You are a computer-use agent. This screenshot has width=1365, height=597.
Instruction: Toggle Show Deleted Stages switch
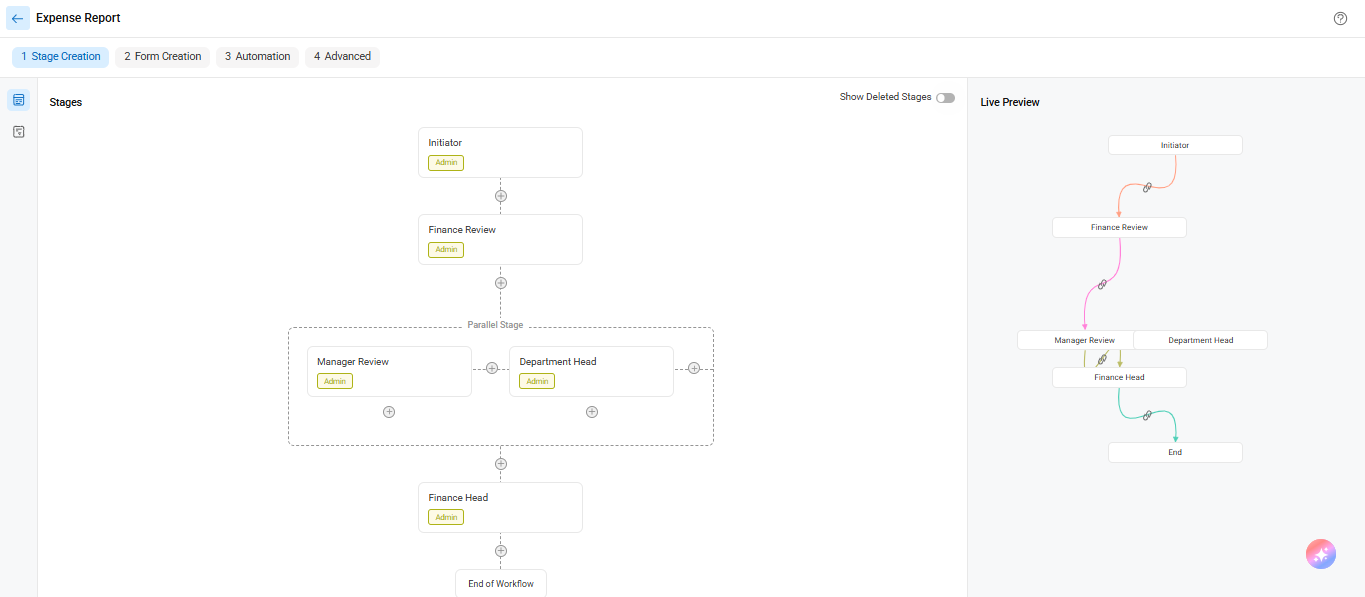click(945, 98)
